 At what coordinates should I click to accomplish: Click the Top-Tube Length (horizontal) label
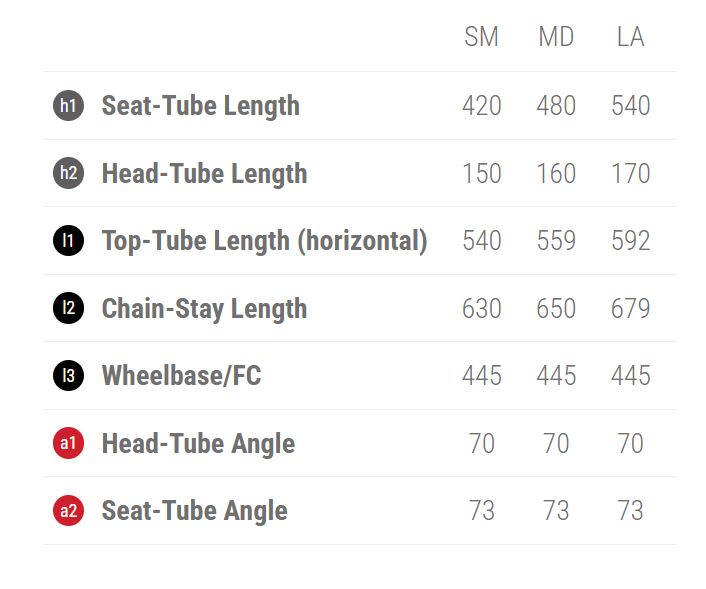tap(264, 241)
